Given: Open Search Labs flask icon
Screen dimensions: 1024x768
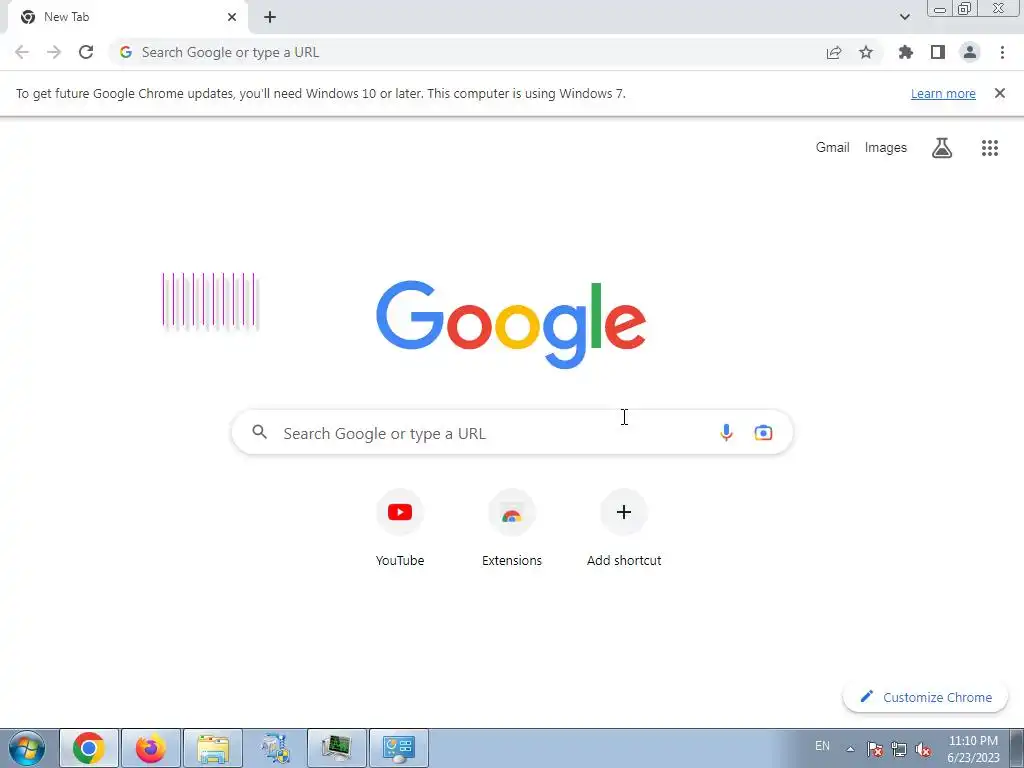Looking at the screenshot, I should click(942, 148).
